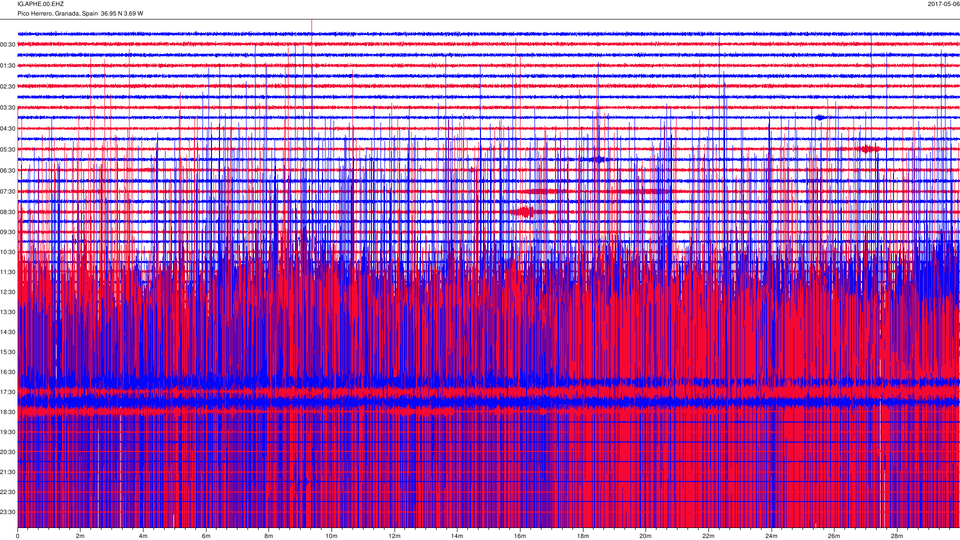Select the 18:30 time label
This screenshot has height=540, width=960.
[8, 413]
